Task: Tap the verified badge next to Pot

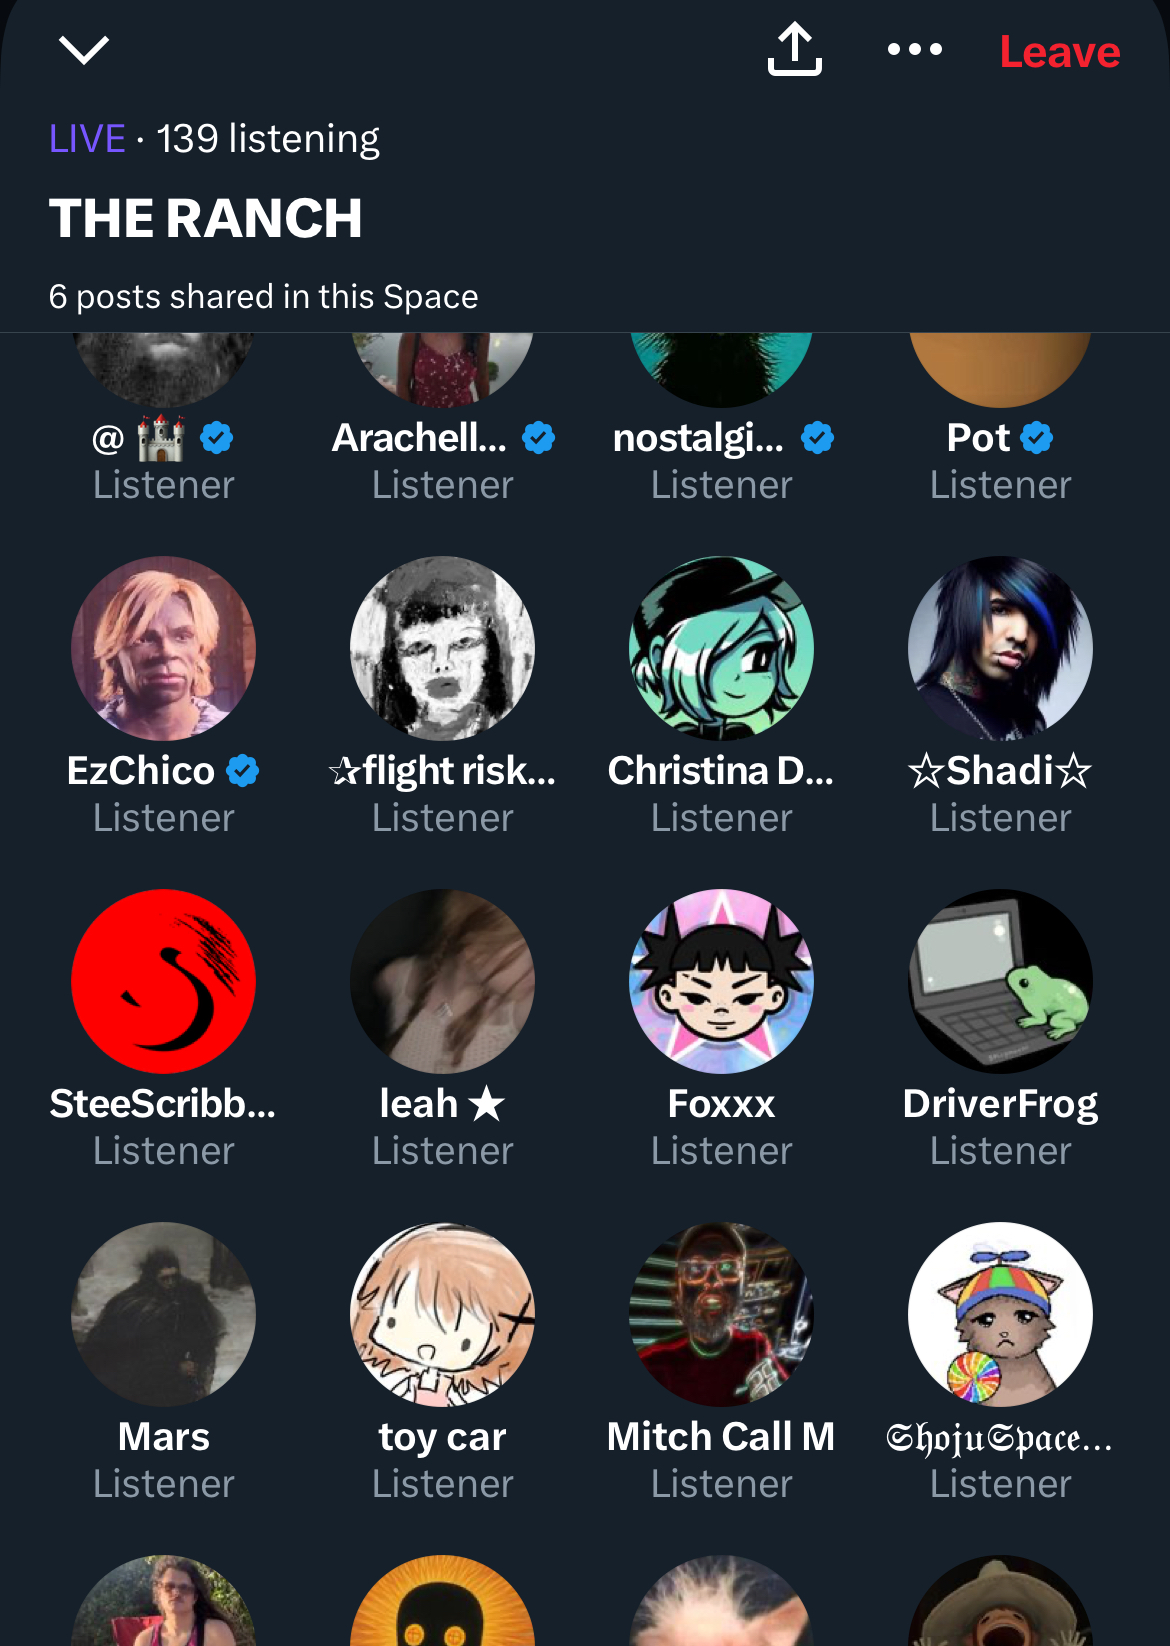Action: point(1037,438)
